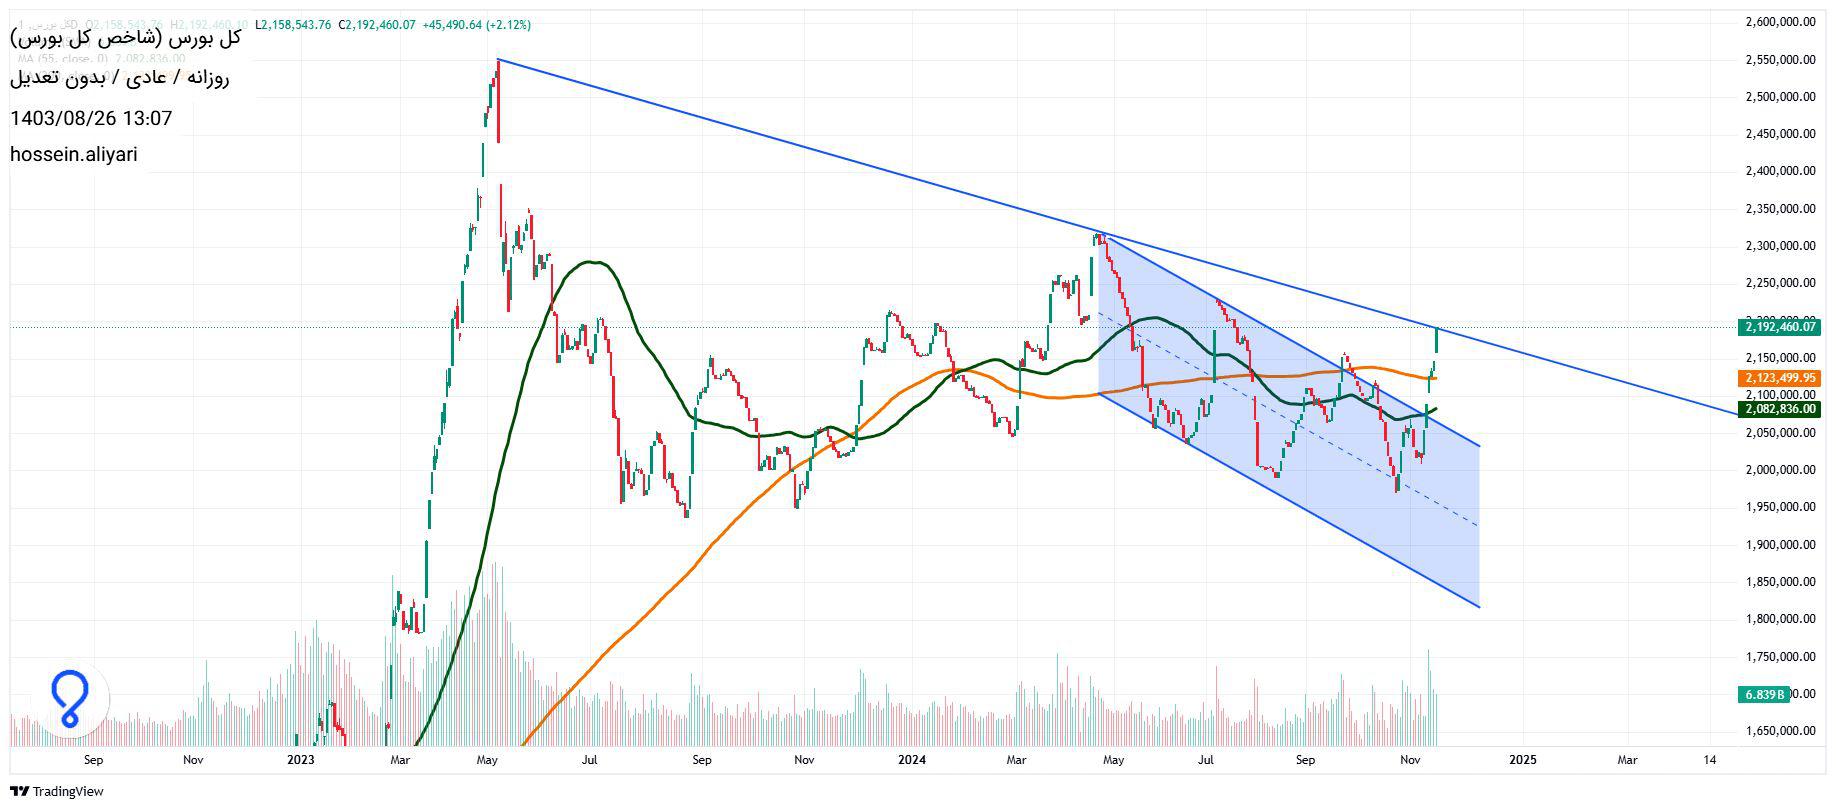Click the 2,350,000.00 price axis label
The width and height of the screenshot is (1836, 809).
click(x=1780, y=209)
